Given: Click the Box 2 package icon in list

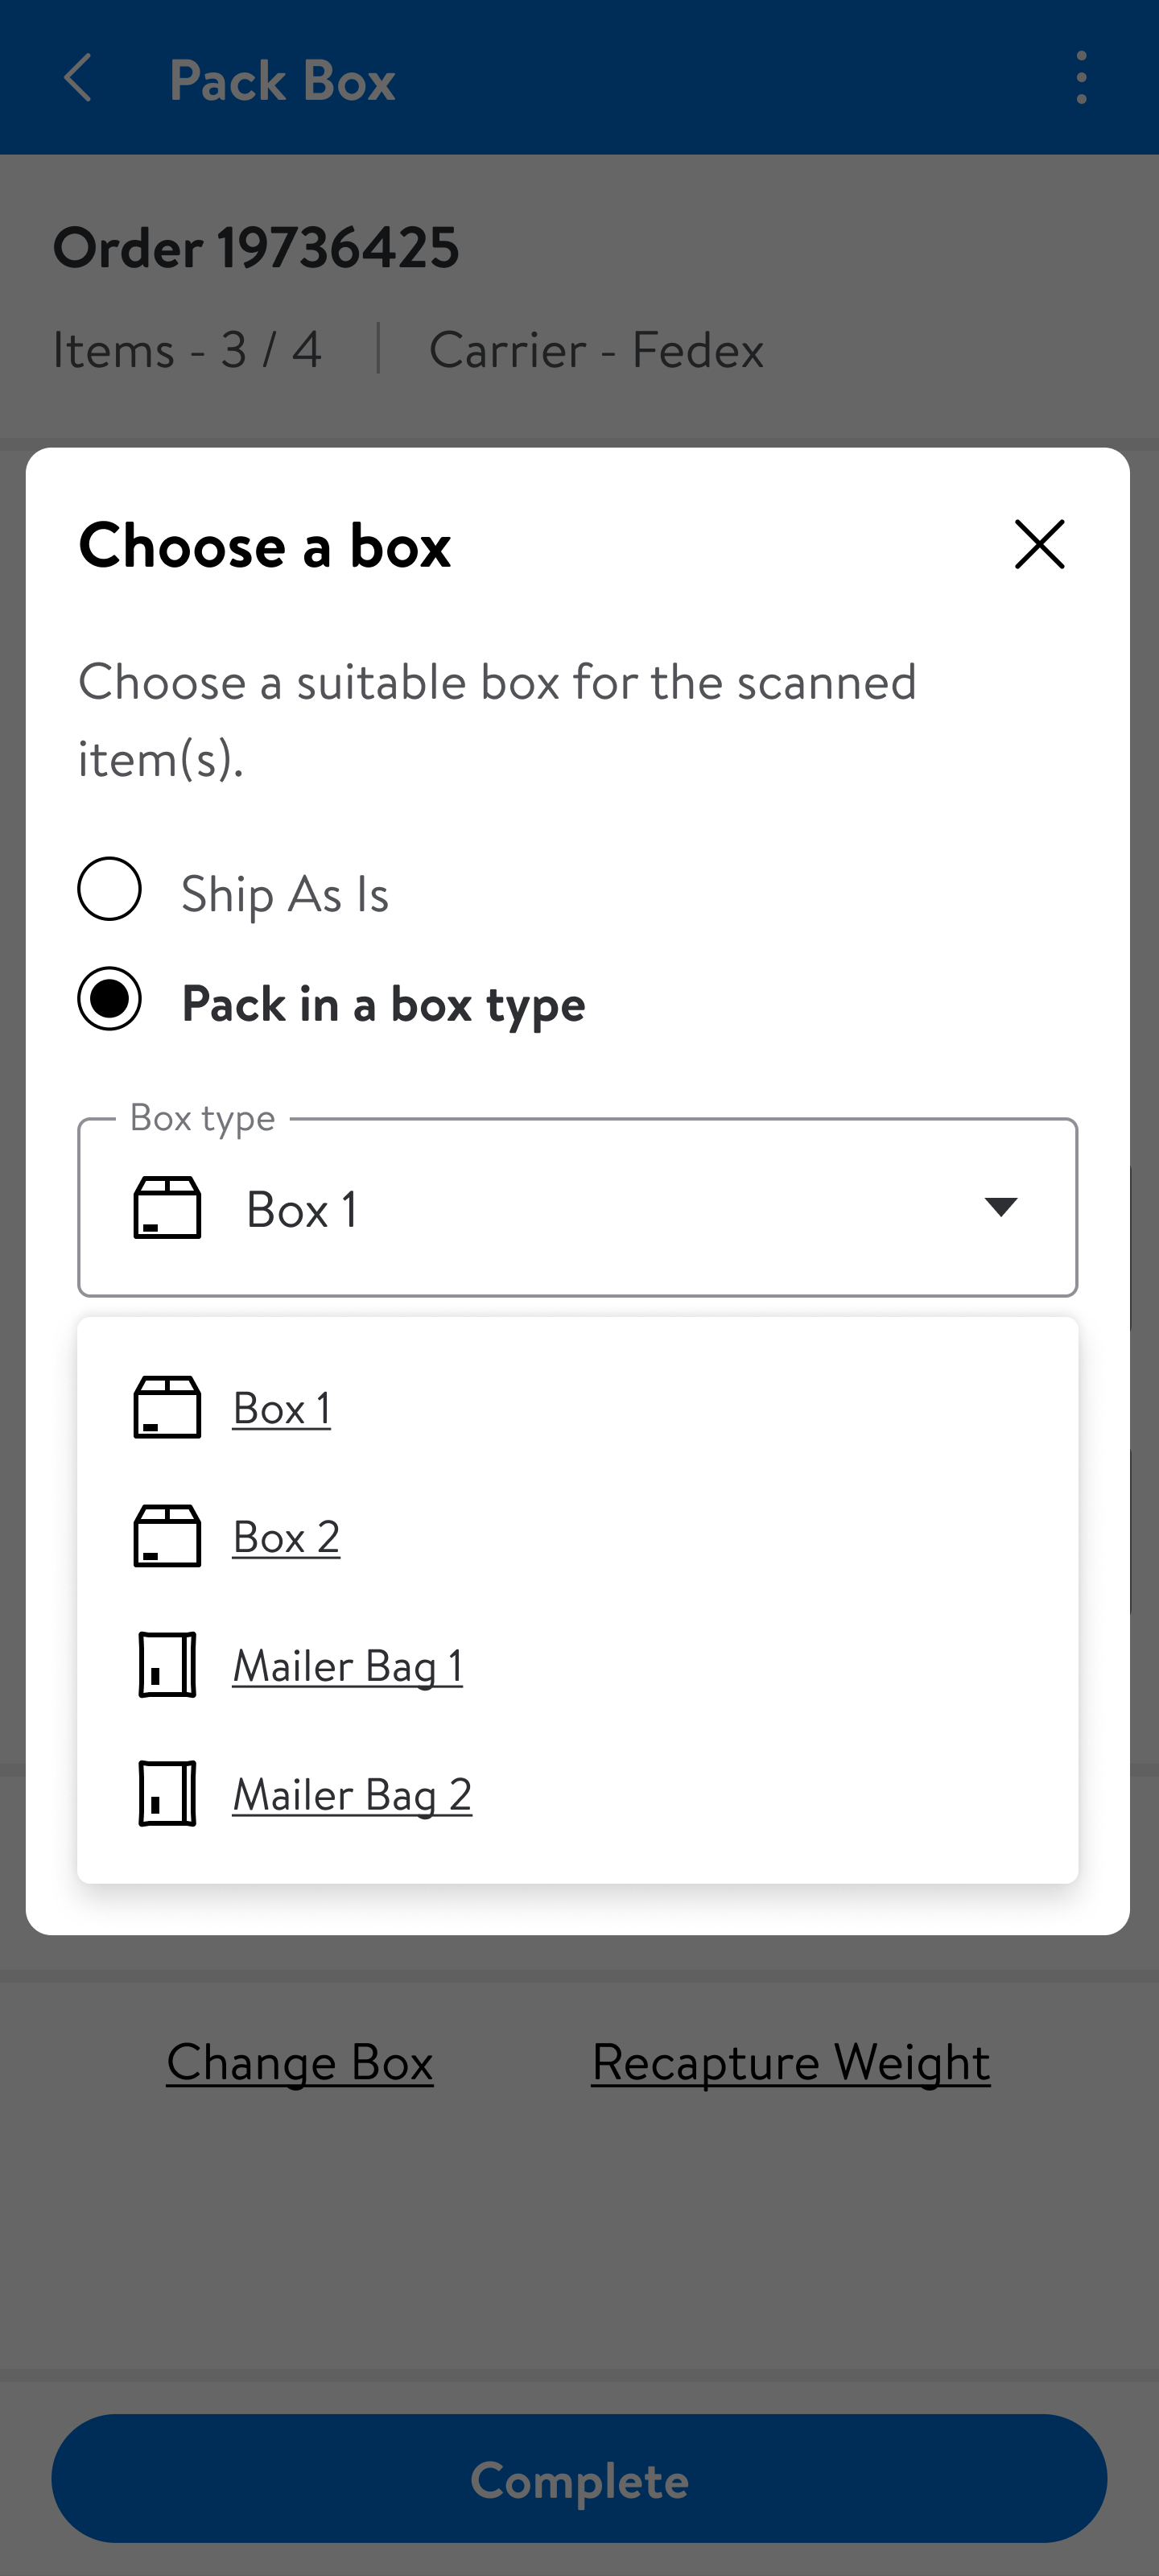Looking at the screenshot, I should click(x=167, y=1536).
